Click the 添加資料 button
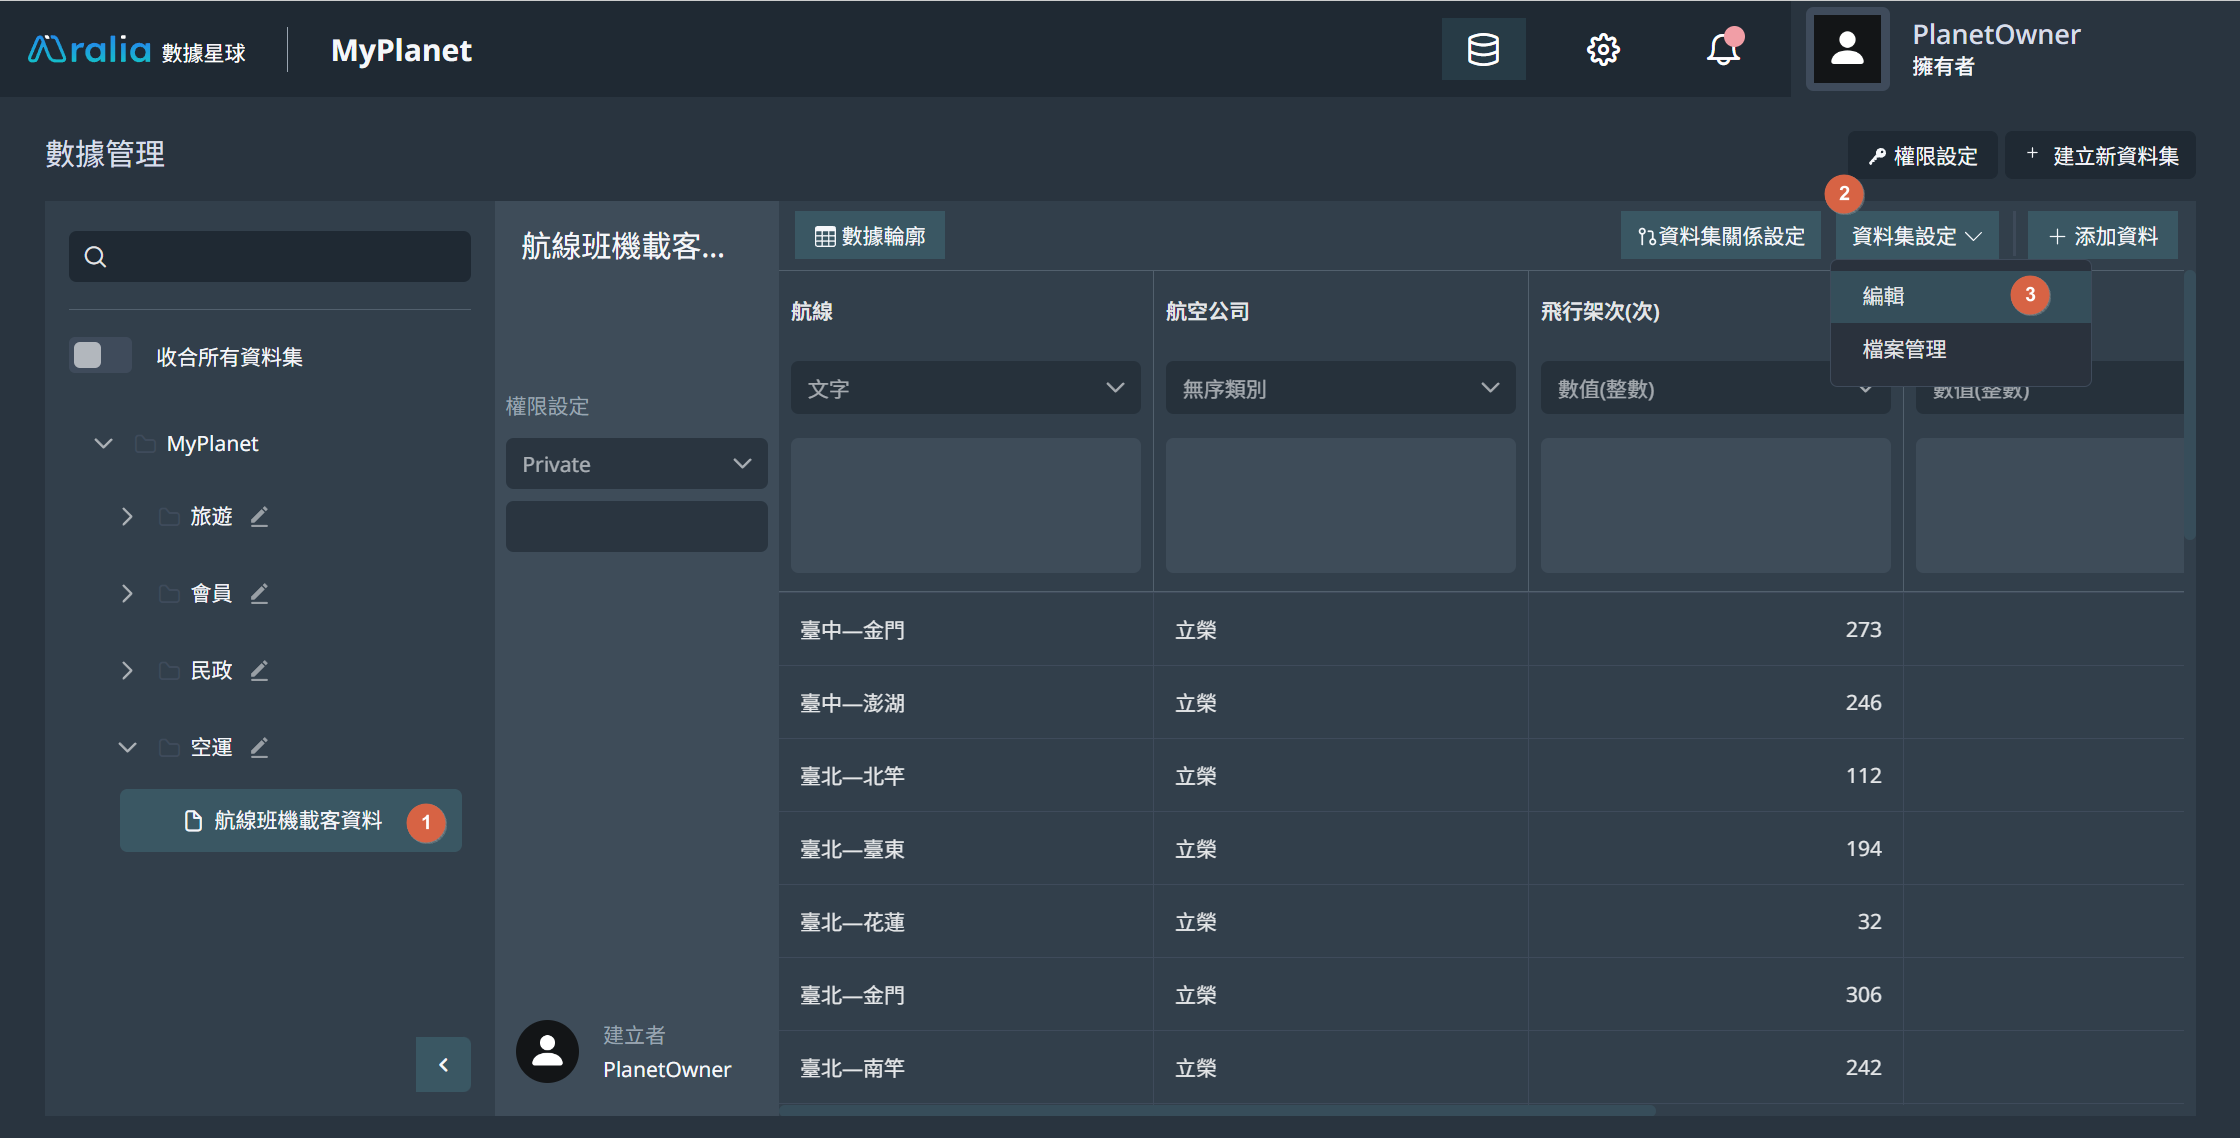The image size is (2240, 1138). (x=2103, y=236)
